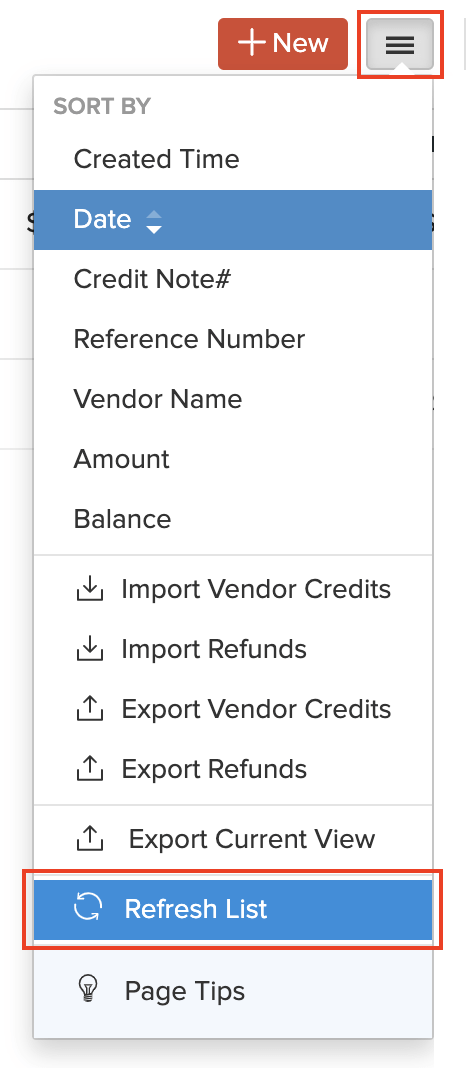
Task: Choose Import Refunds
Action: point(233,650)
